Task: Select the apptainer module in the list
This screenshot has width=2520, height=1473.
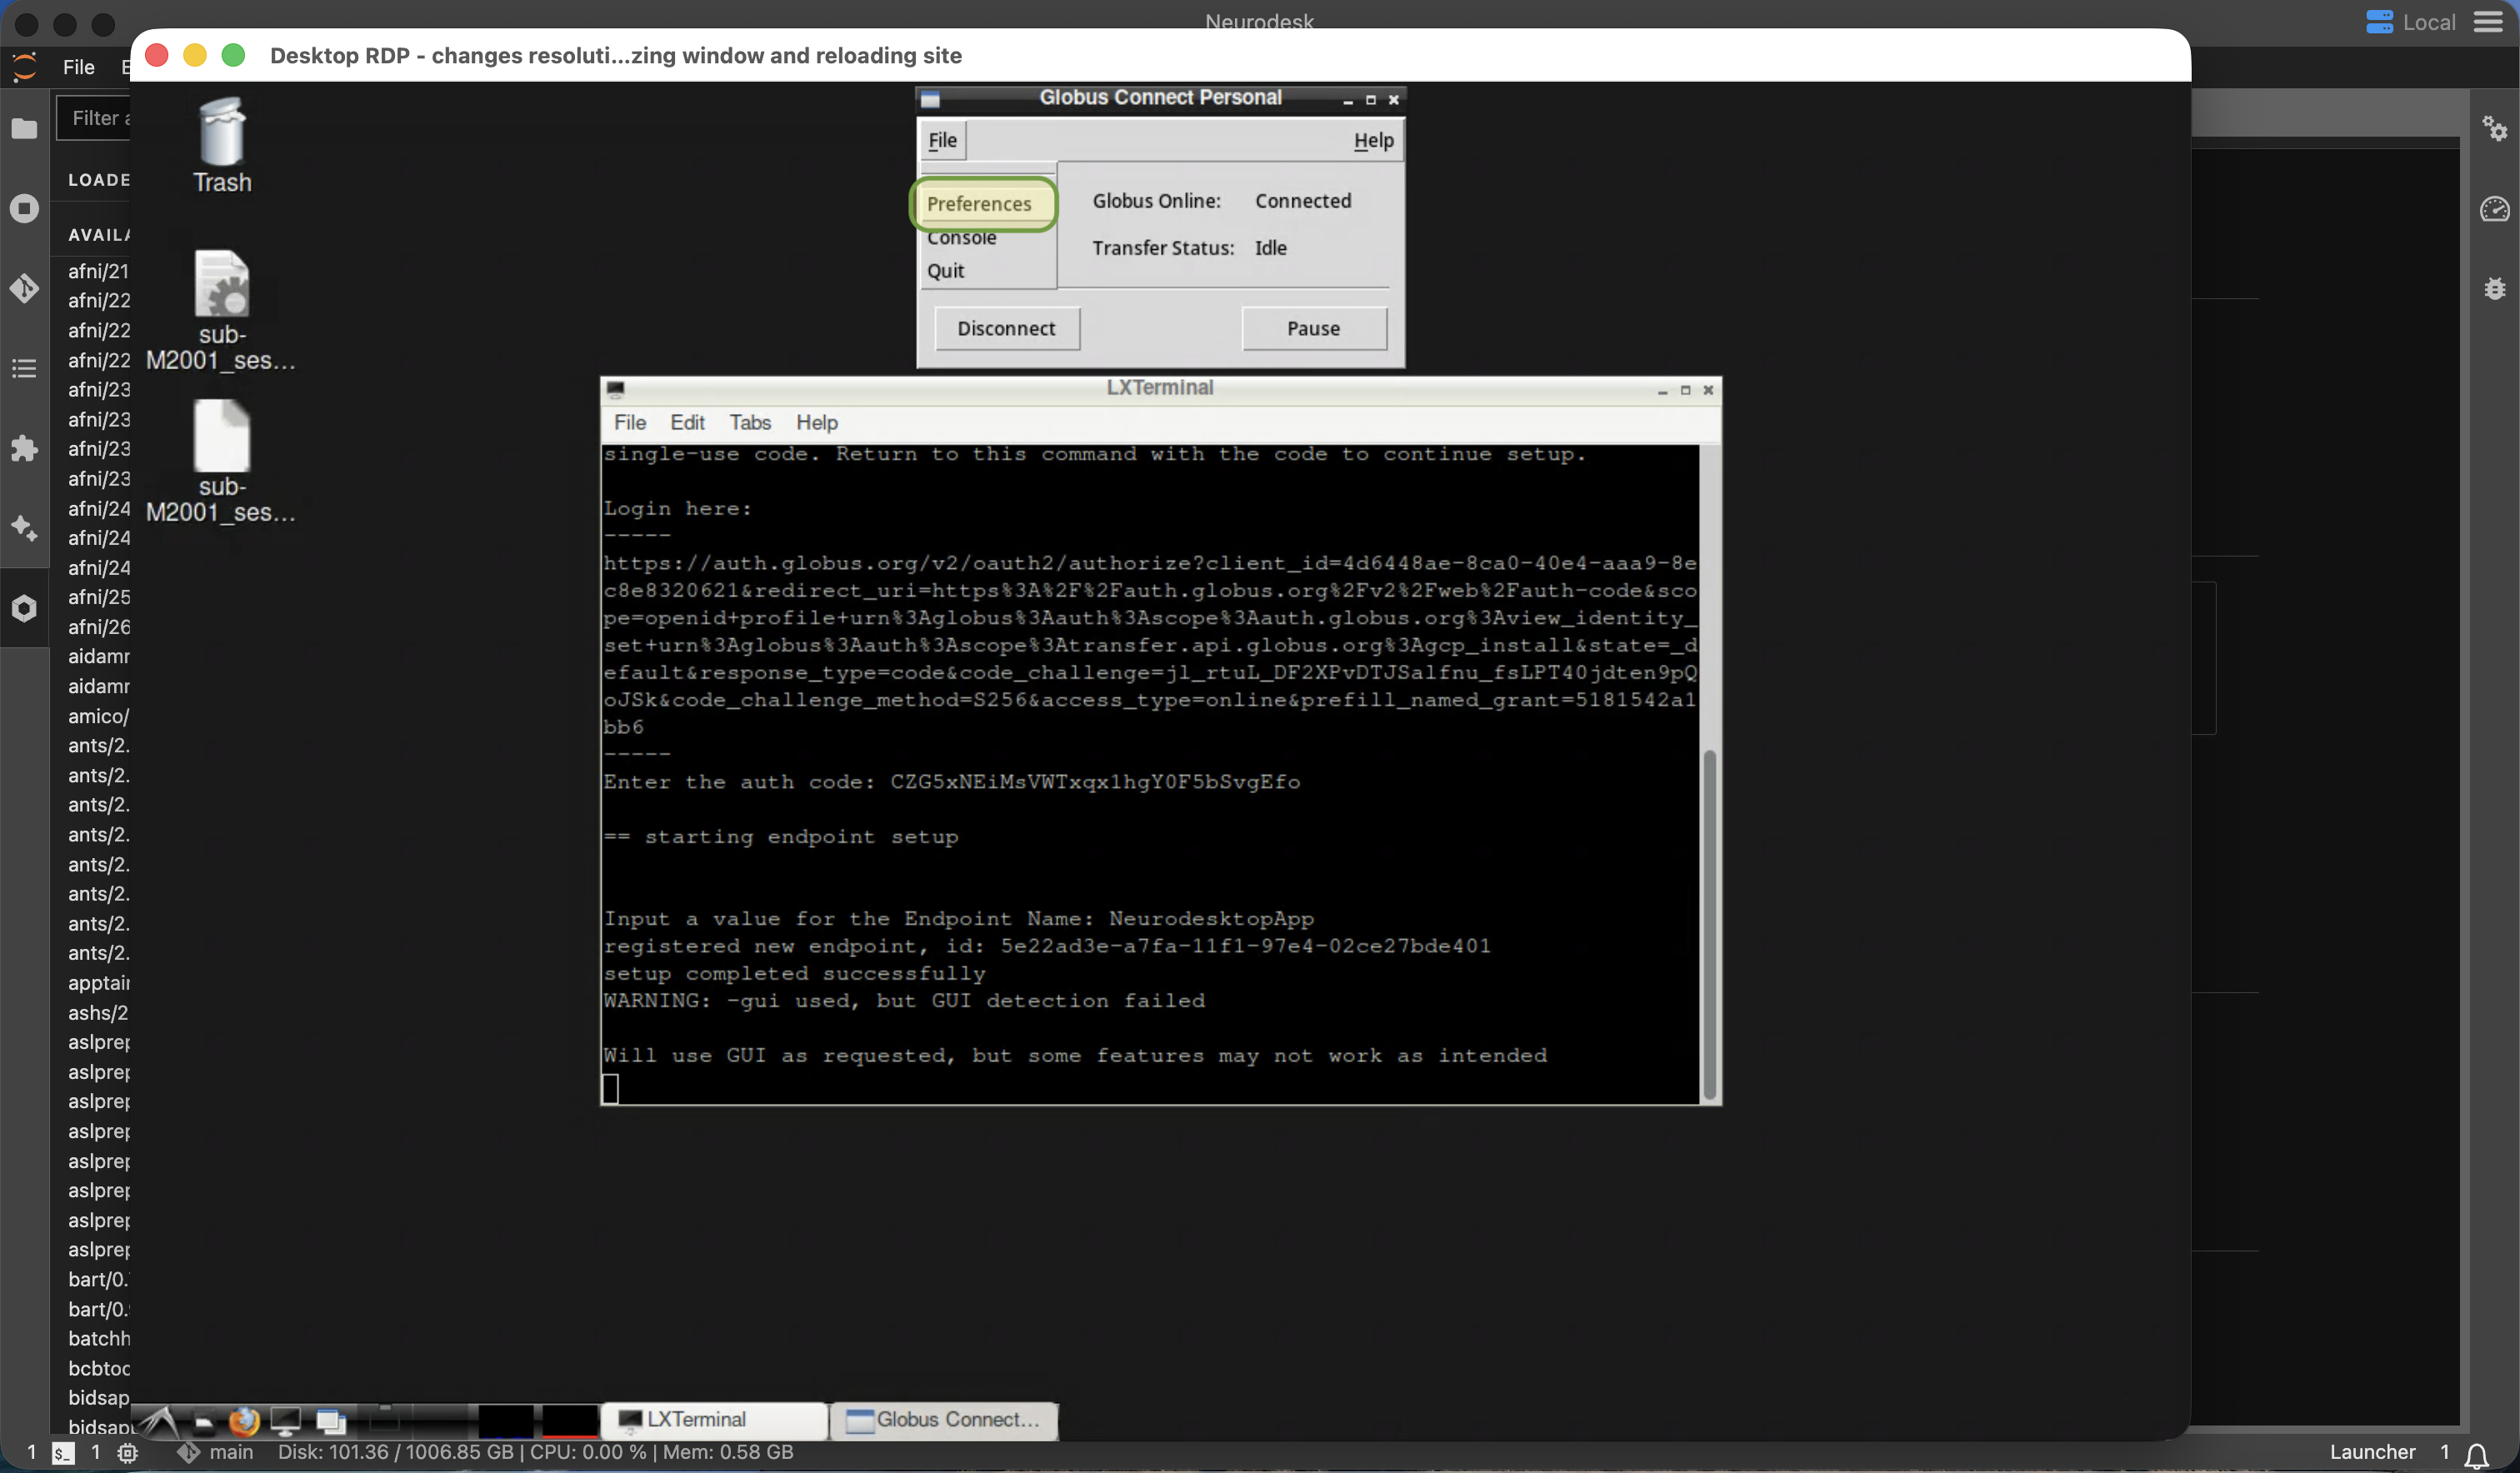Action: [98, 983]
